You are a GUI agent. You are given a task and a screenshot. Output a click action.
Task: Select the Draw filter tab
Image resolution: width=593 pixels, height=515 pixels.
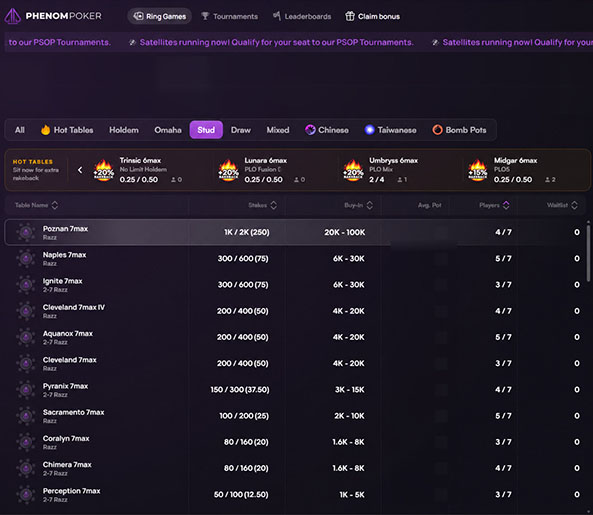(x=241, y=130)
